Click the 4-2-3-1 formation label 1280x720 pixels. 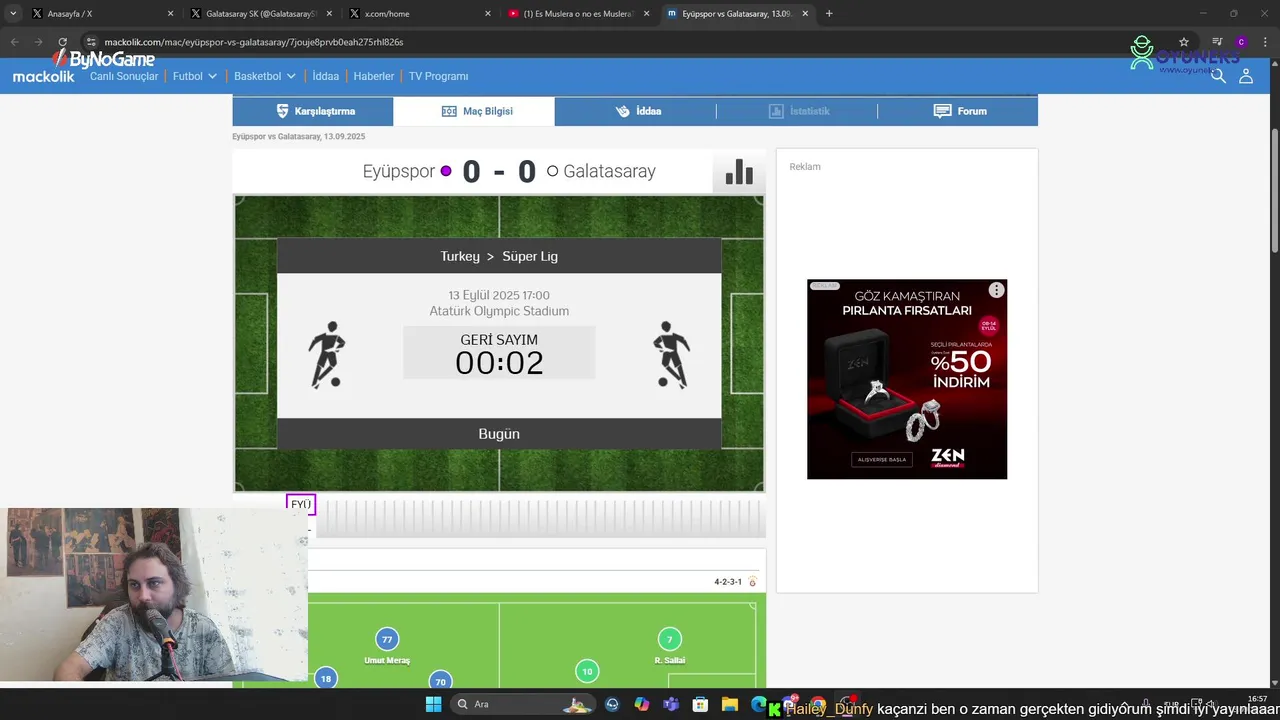(x=728, y=582)
